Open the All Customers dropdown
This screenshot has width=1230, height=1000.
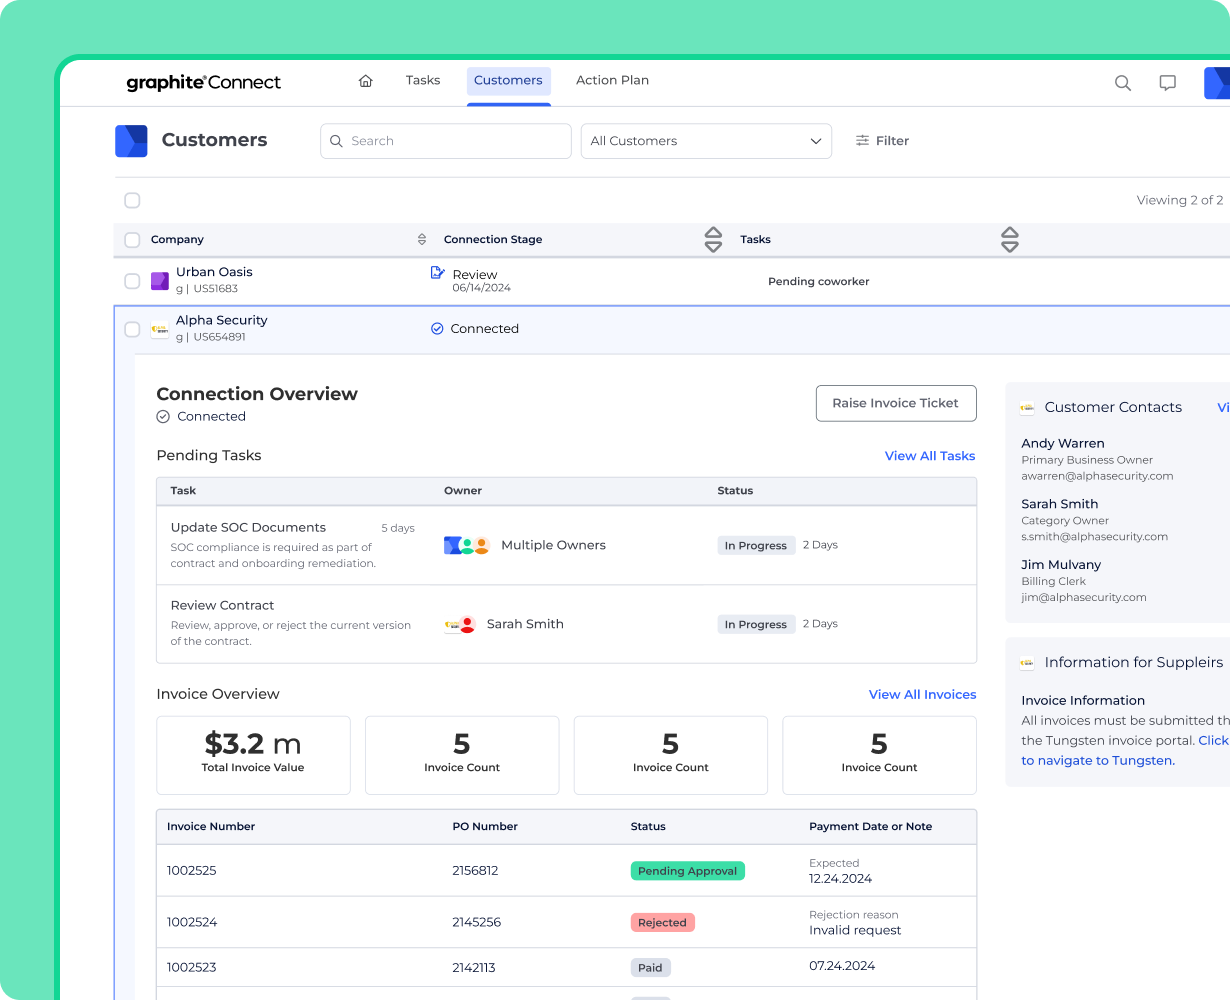coord(706,141)
